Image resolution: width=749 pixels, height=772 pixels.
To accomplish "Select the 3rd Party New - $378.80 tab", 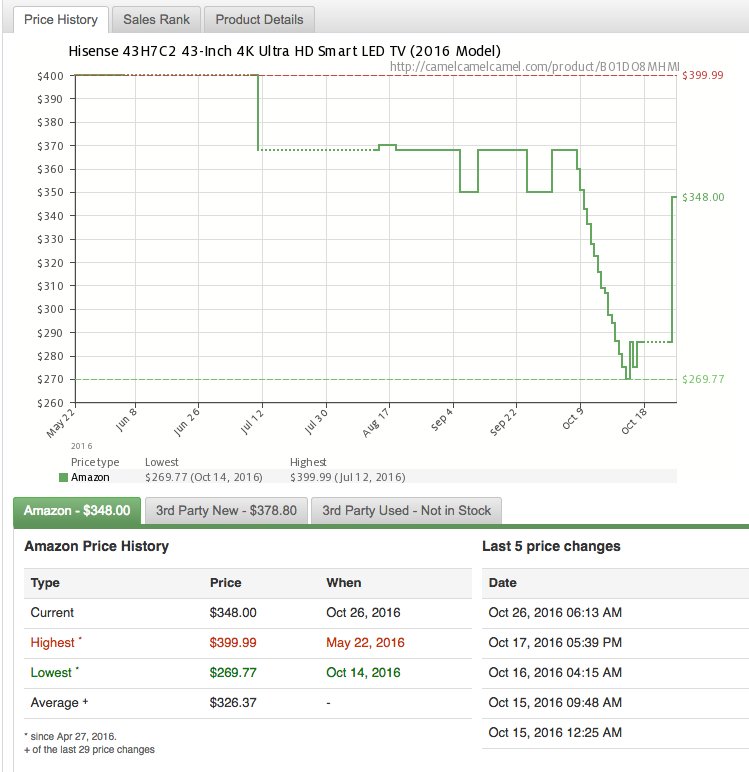I will pyautogui.click(x=226, y=511).
